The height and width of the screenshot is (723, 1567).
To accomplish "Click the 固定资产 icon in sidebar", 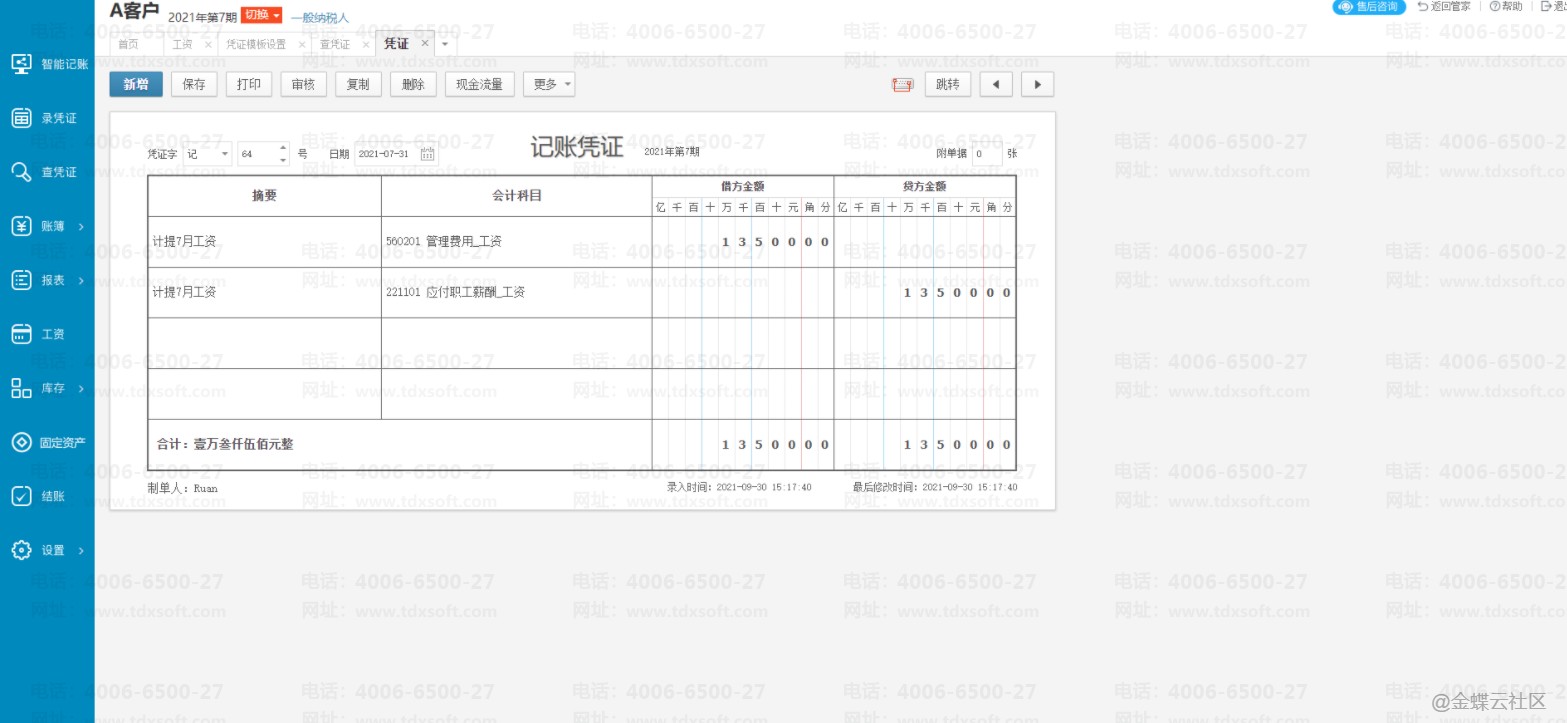I will [x=21, y=442].
